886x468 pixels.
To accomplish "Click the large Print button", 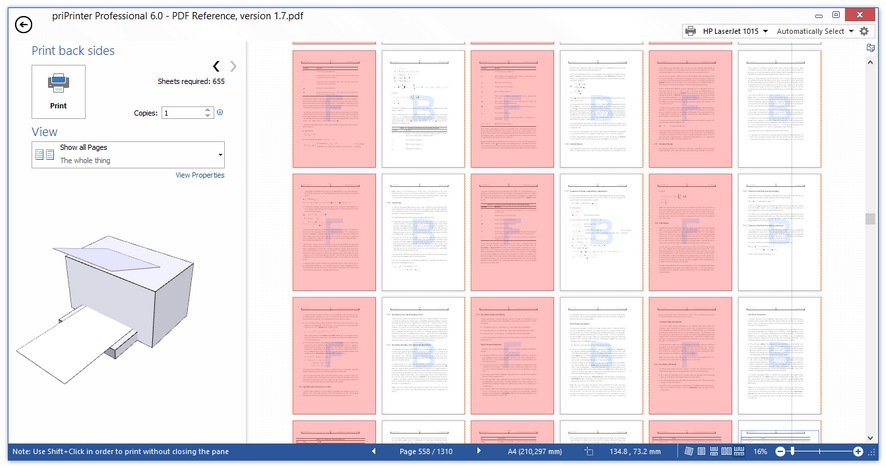I will click(58, 92).
